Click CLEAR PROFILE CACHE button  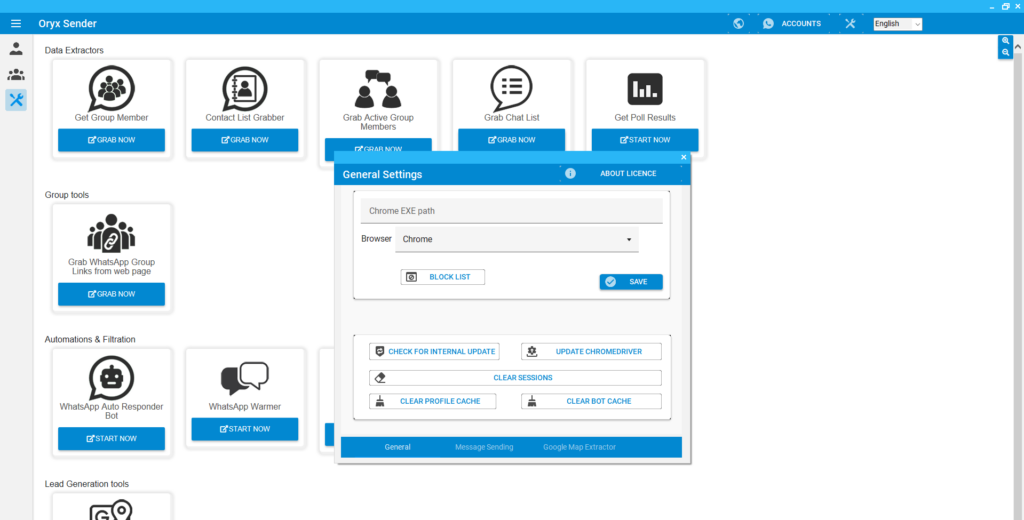click(x=432, y=401)
